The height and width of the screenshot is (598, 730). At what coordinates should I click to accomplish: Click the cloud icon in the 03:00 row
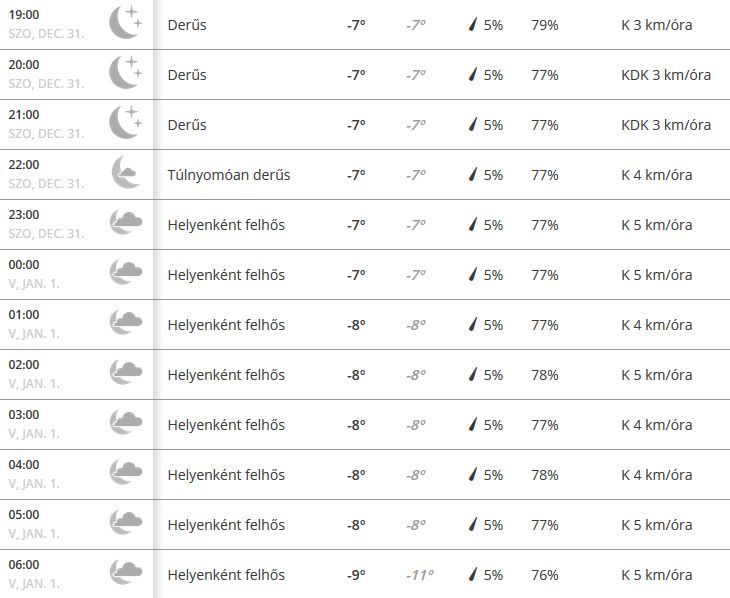[x=126, y=421]
